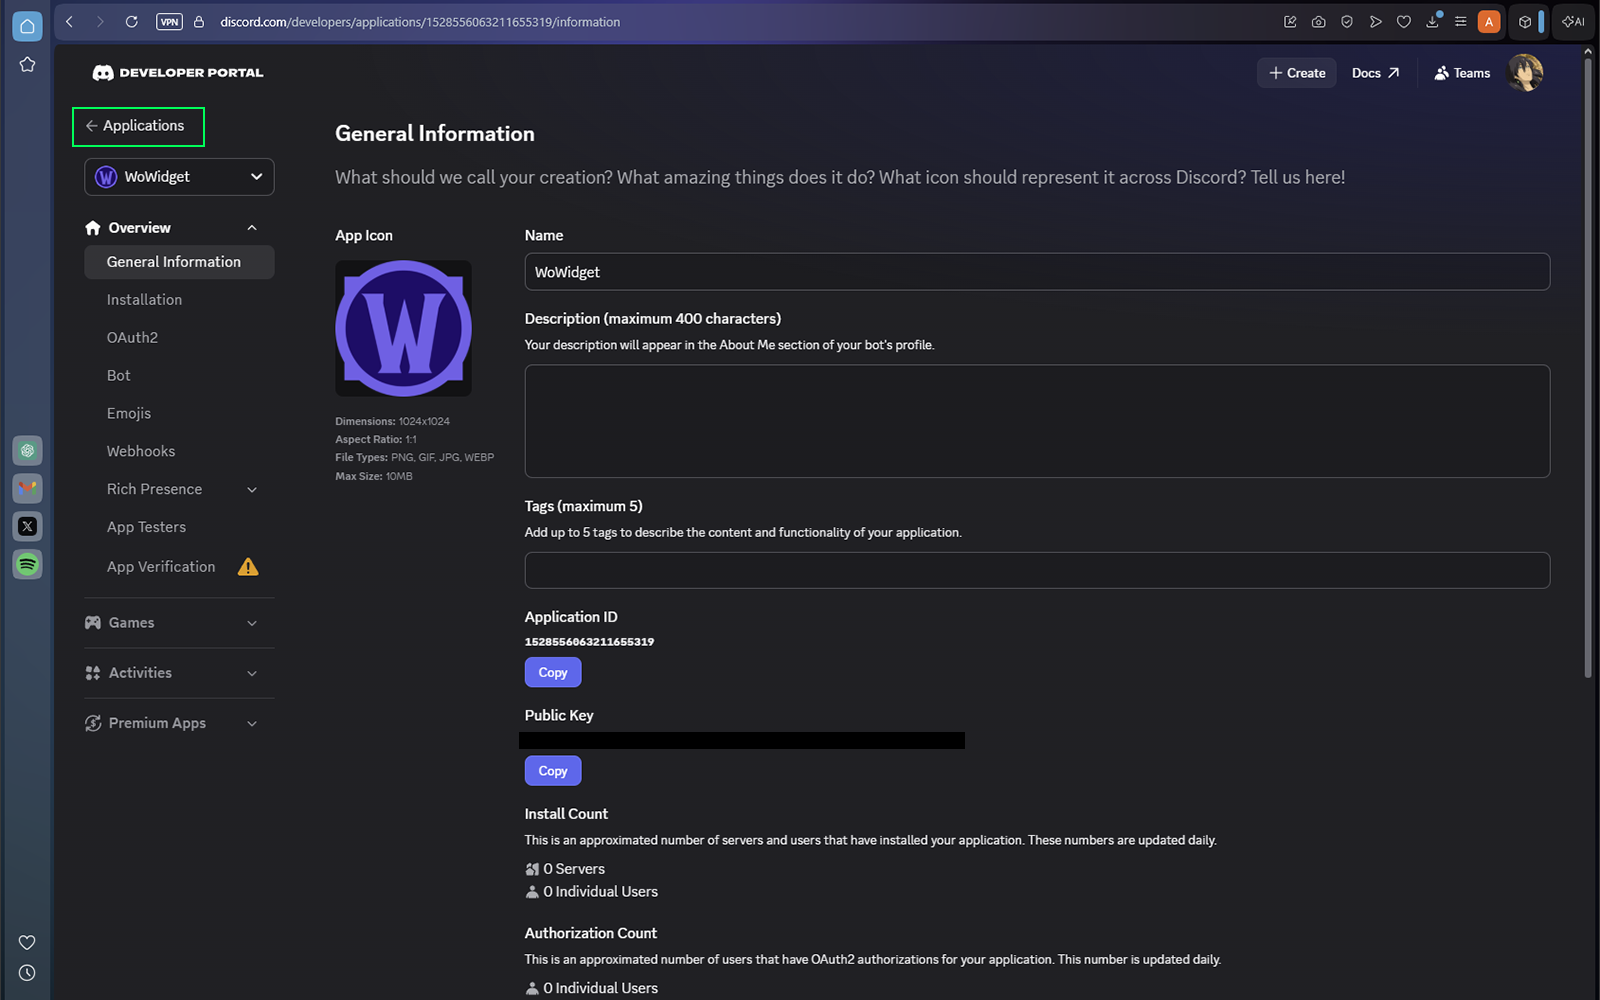Open the AI assistant button

[1573, 22]
